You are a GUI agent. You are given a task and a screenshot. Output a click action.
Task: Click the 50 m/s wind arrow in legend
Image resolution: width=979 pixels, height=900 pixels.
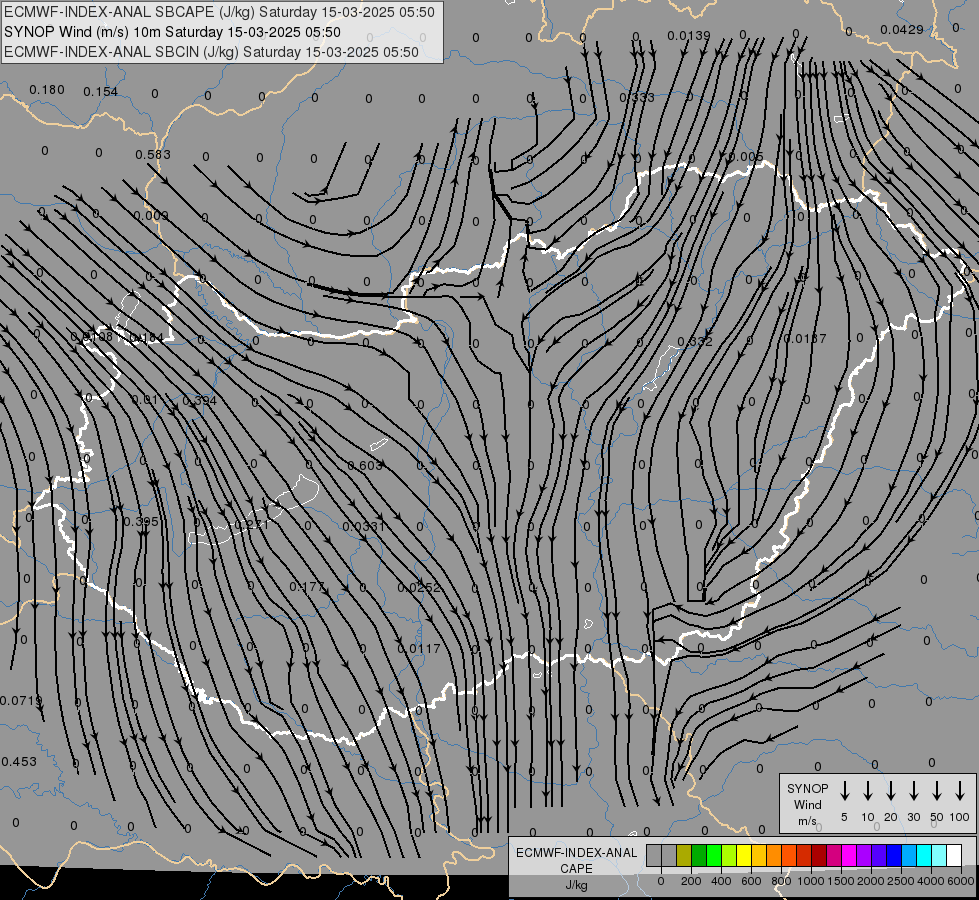(x=937, y=791)
